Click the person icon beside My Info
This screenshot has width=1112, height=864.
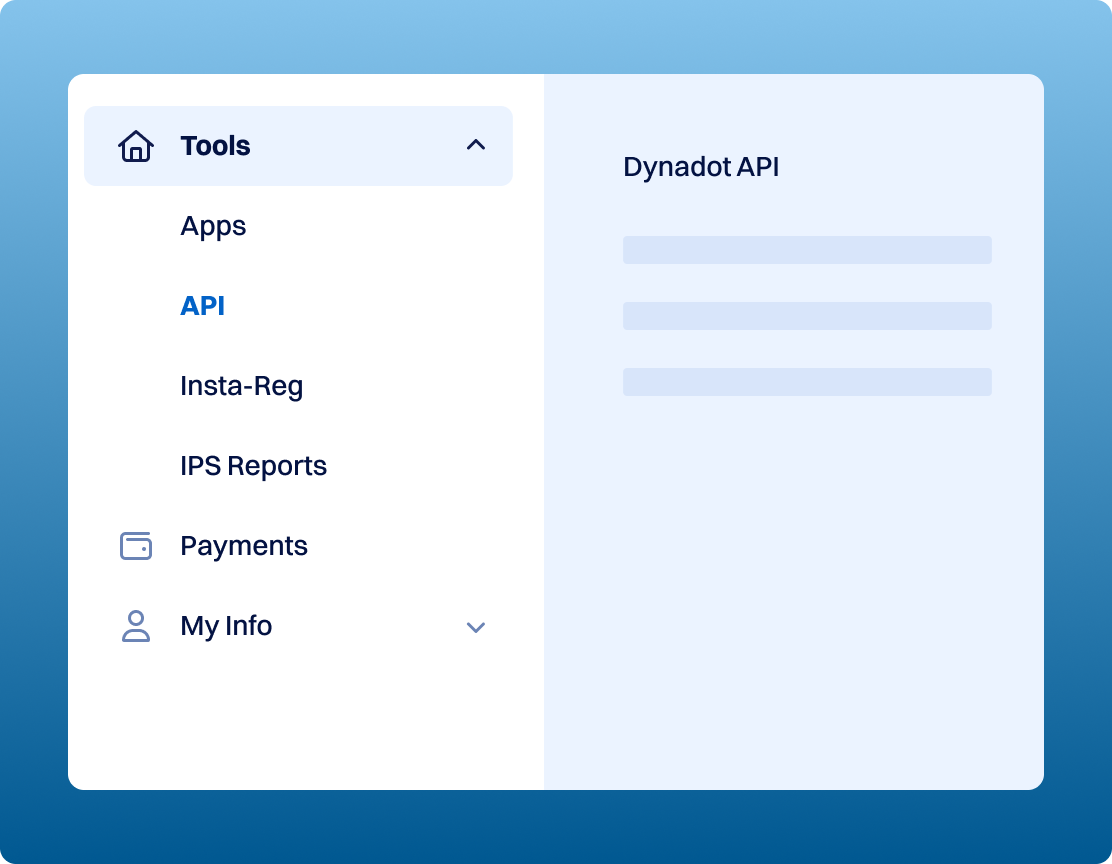coord(135,626)
